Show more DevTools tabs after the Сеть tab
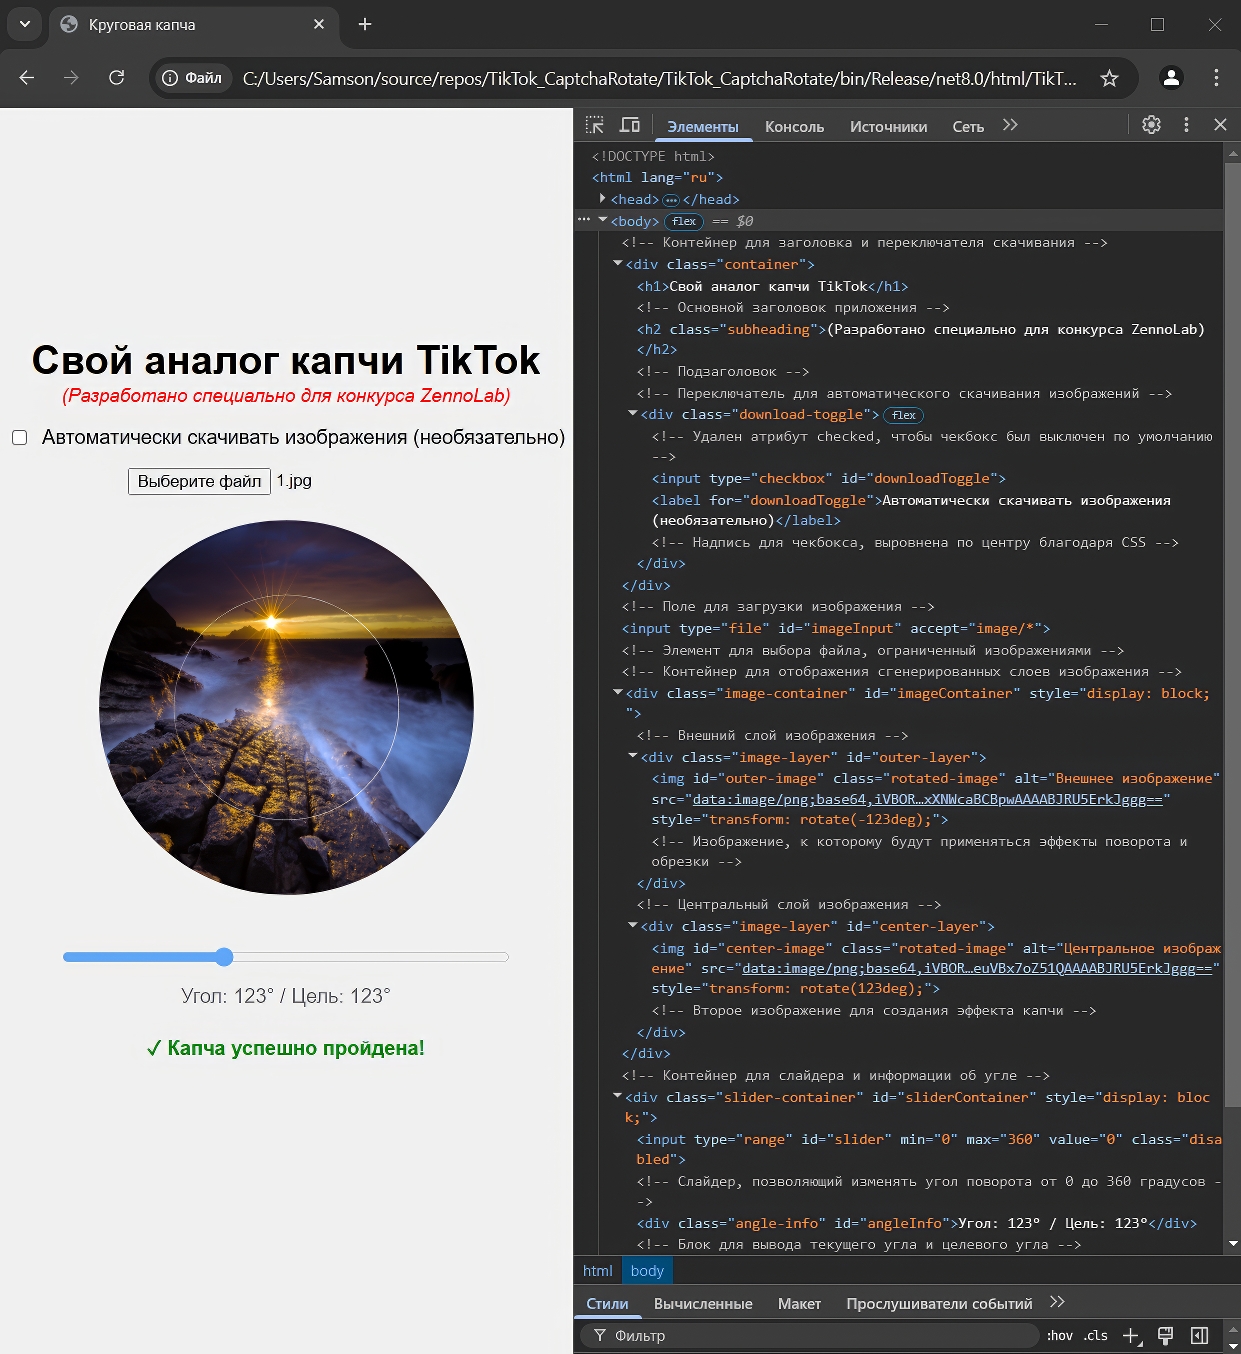This screenshot has height=1354, width=1241. 1010,125
